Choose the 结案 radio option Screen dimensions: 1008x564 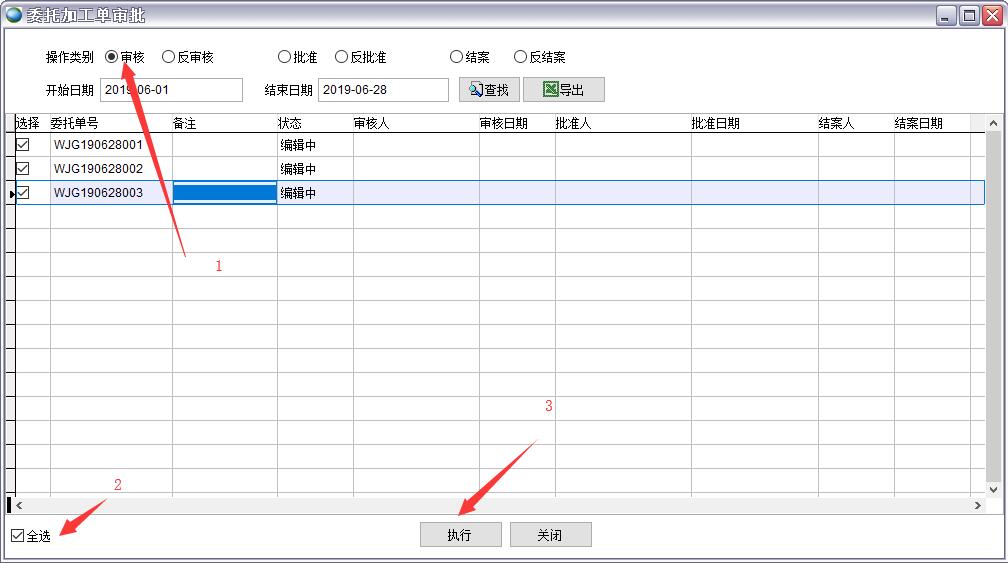point(457,58)
